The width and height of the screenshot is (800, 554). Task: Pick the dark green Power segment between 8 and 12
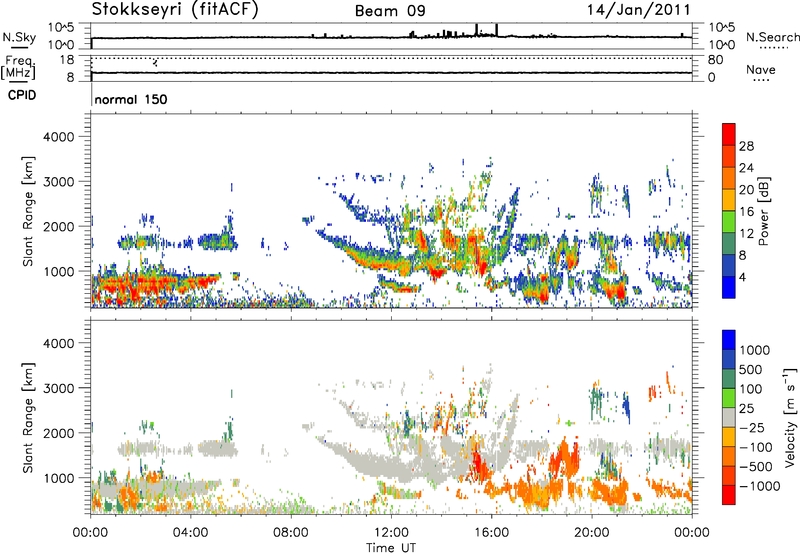click(x=729, y=244)
